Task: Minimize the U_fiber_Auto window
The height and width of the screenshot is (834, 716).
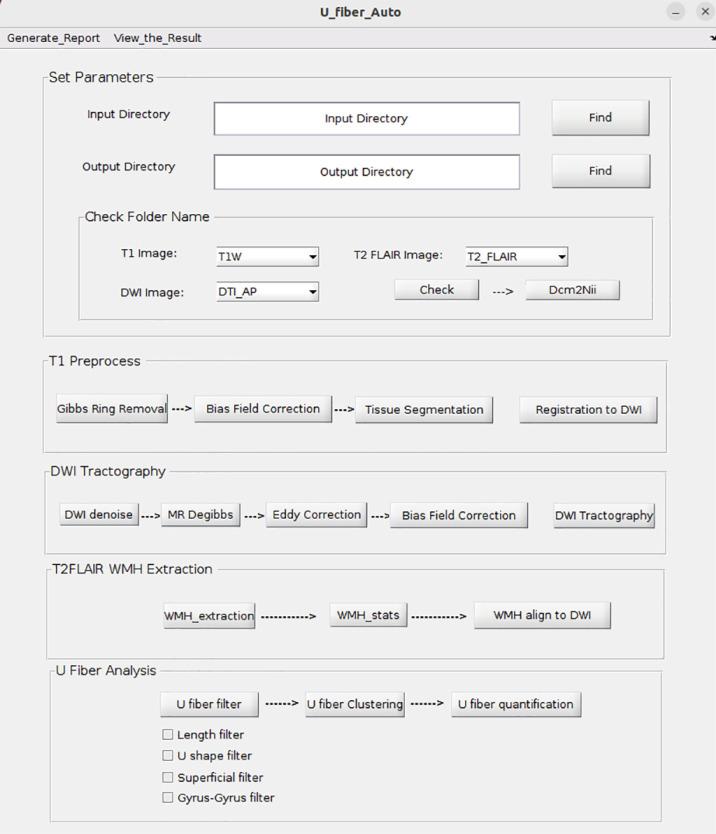Action: coord(677,12)
